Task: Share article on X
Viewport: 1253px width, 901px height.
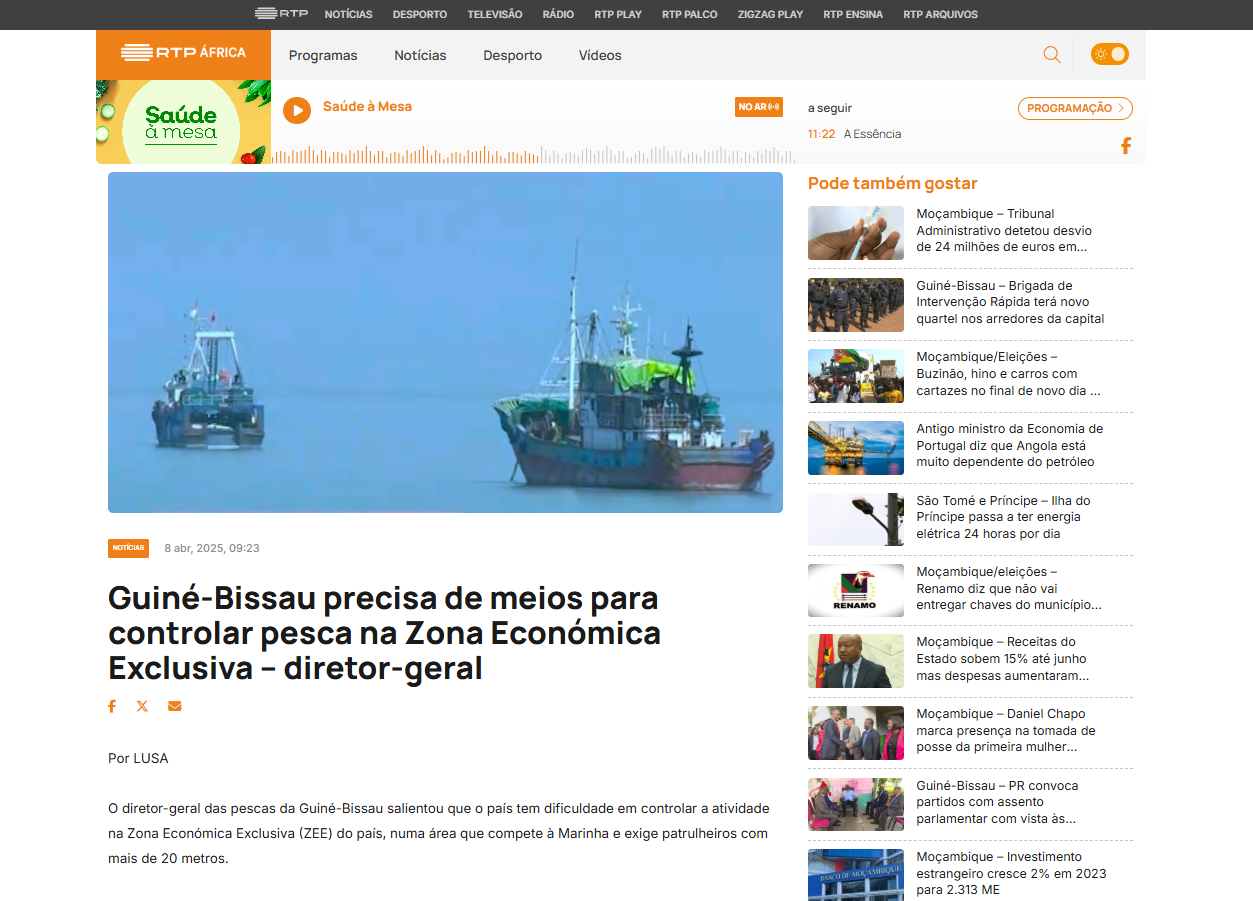Action: pyautogui.click(x=142, y=706)
